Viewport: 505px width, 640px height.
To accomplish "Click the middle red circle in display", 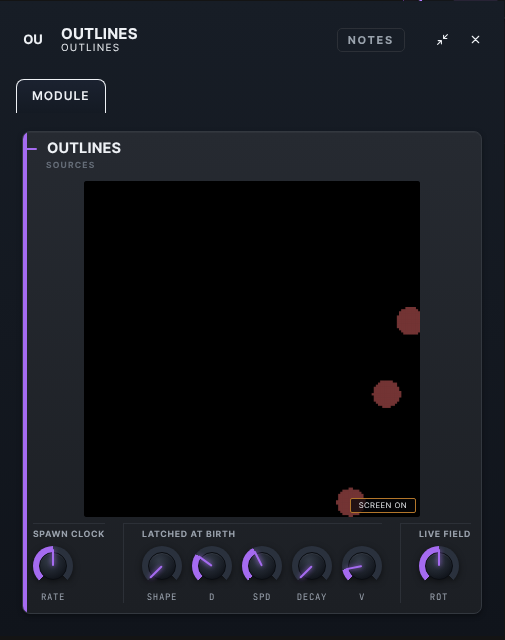I will coord(387,394).
